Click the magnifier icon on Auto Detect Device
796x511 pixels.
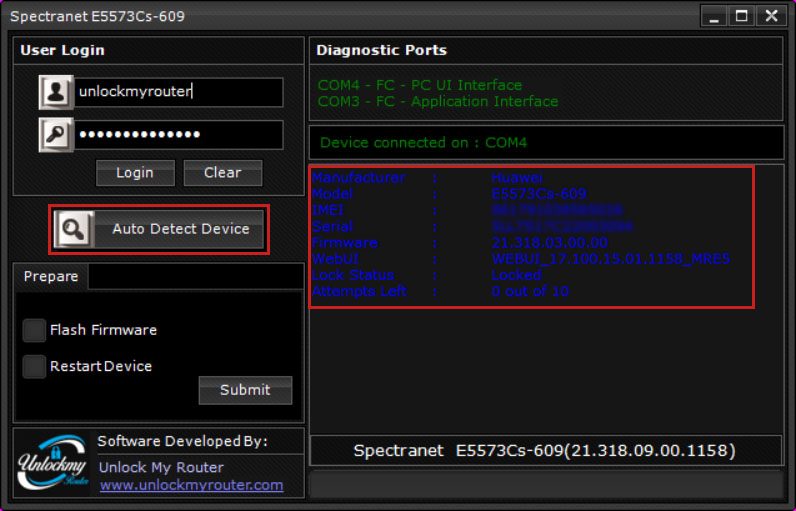[74, 229]
